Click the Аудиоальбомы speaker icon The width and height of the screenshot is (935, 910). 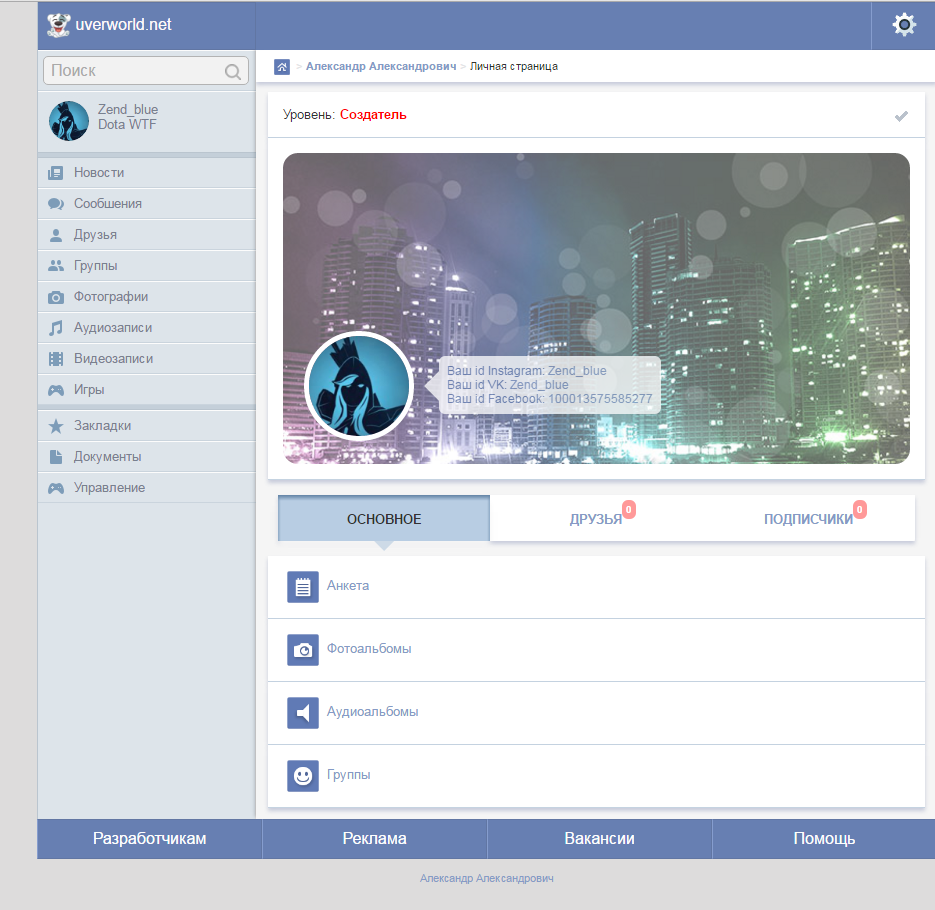303,713
